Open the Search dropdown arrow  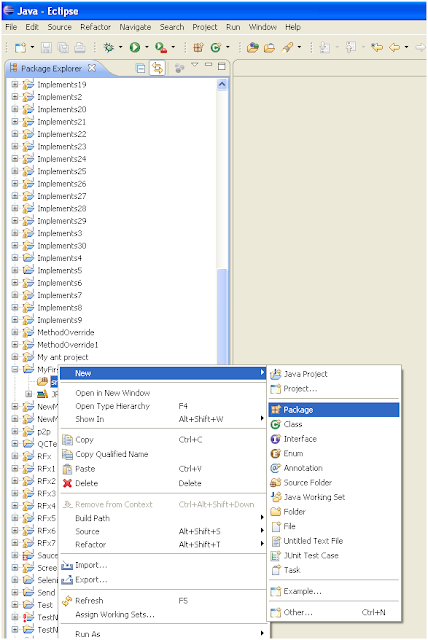[299, 48]
